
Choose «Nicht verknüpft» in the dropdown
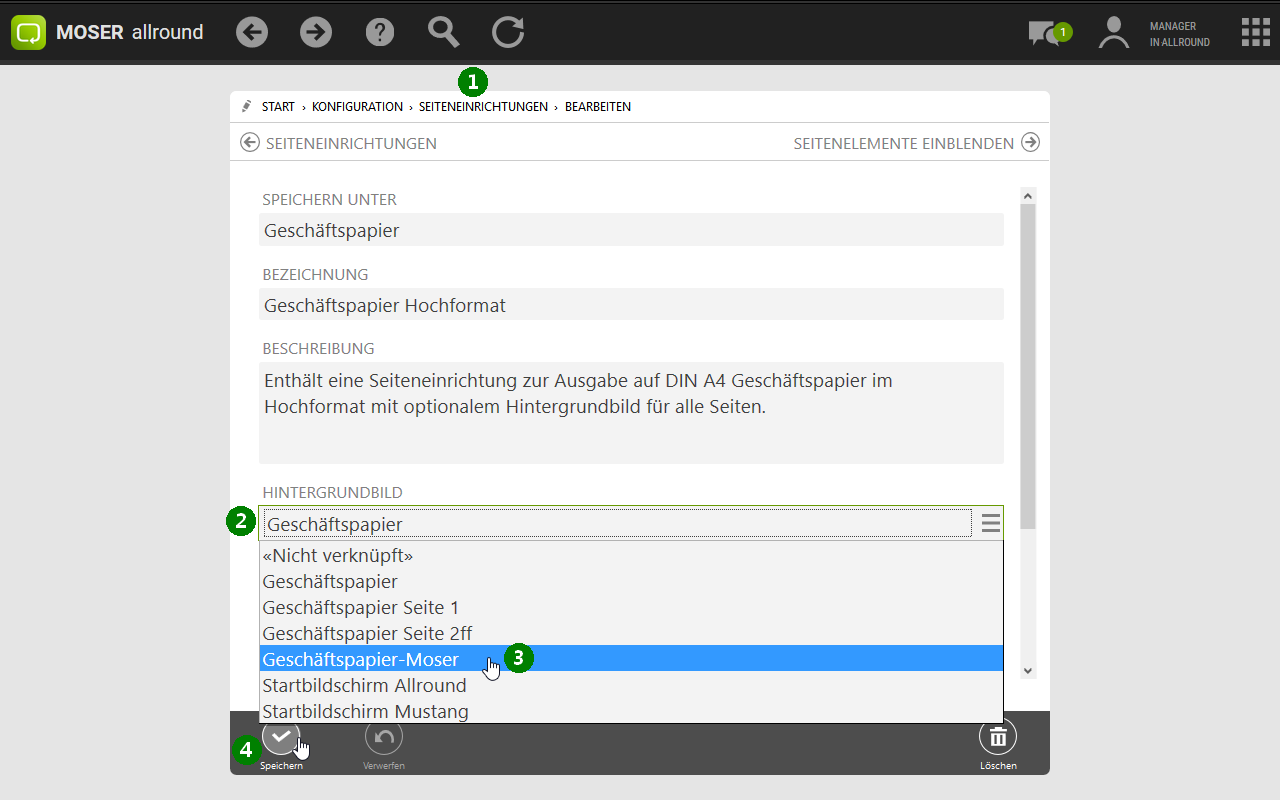[337, 555]
